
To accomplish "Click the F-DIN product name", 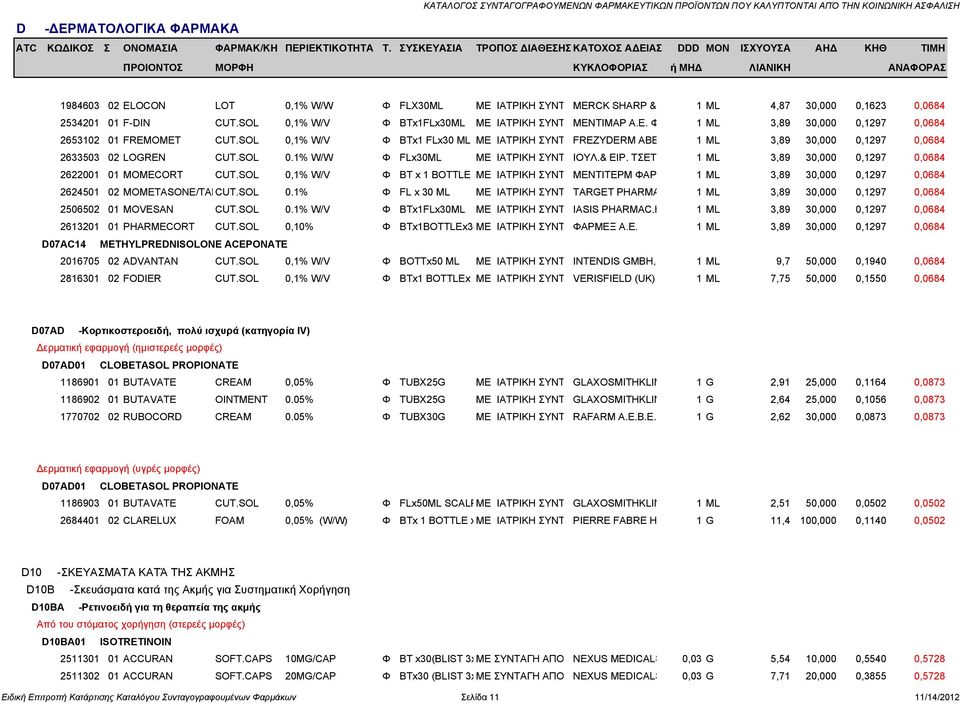I will pos(137,123).
